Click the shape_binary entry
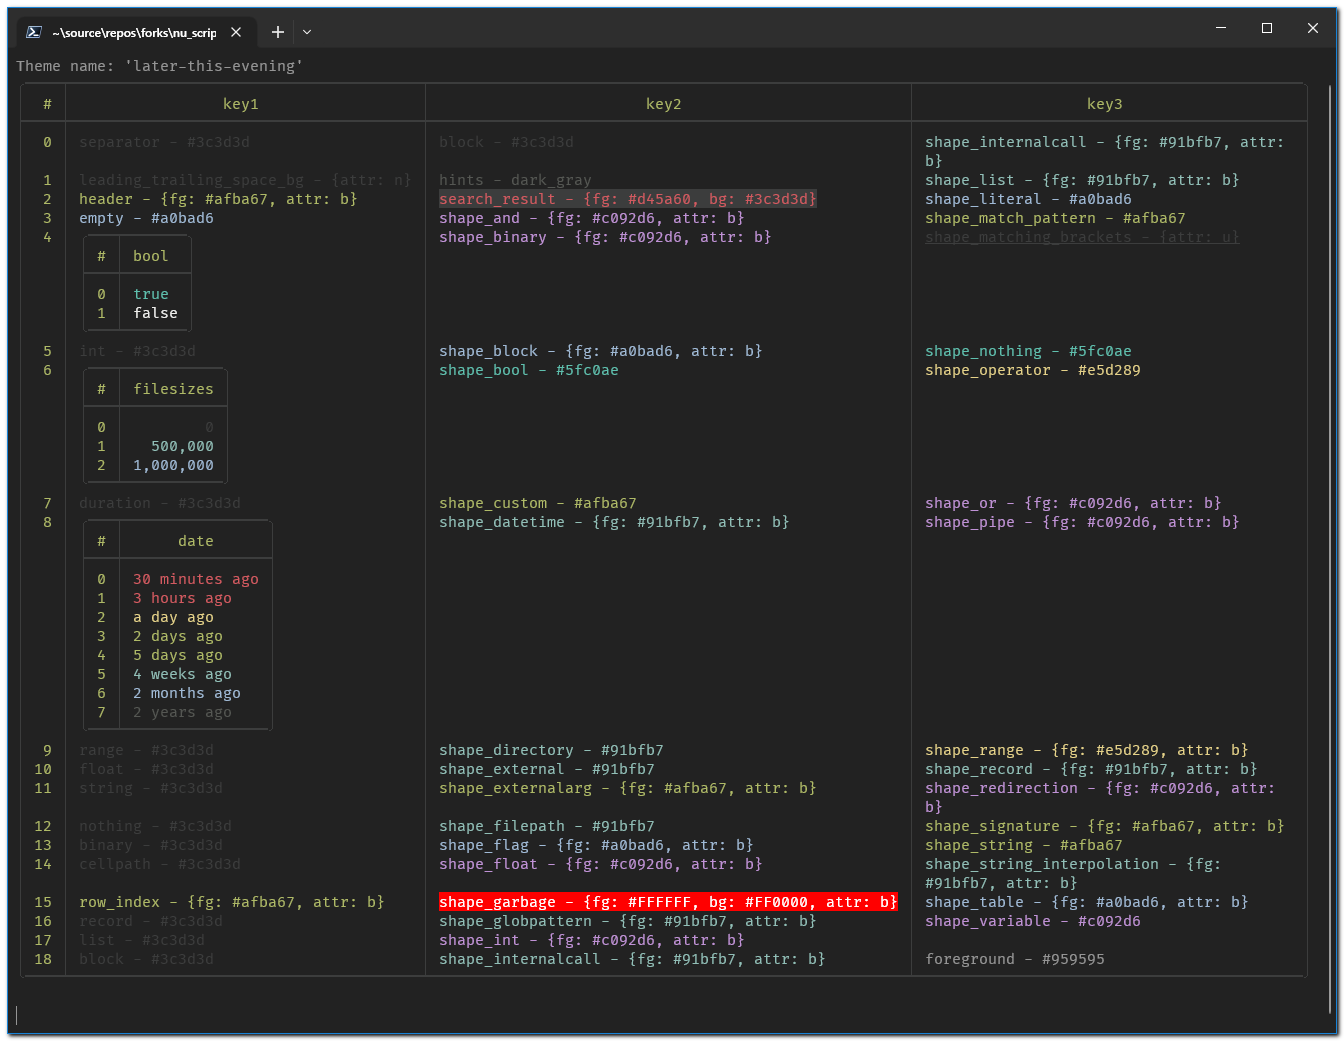The image size is (1344, 1041). point(605,237)
